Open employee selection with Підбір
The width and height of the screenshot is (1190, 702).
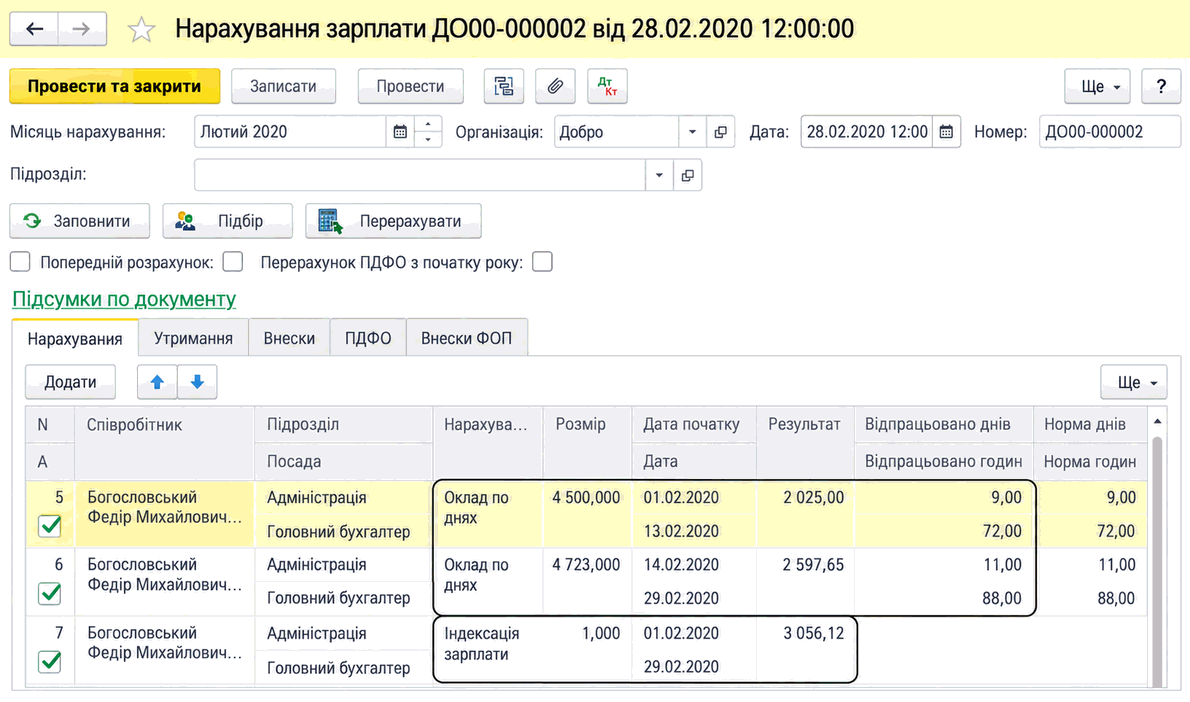point(228,221)
